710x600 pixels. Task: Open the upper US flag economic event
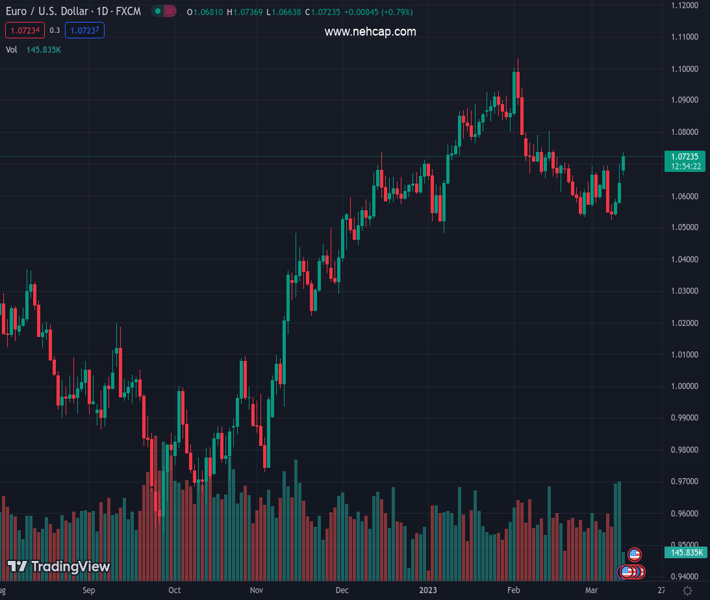[x=634, y=554]
